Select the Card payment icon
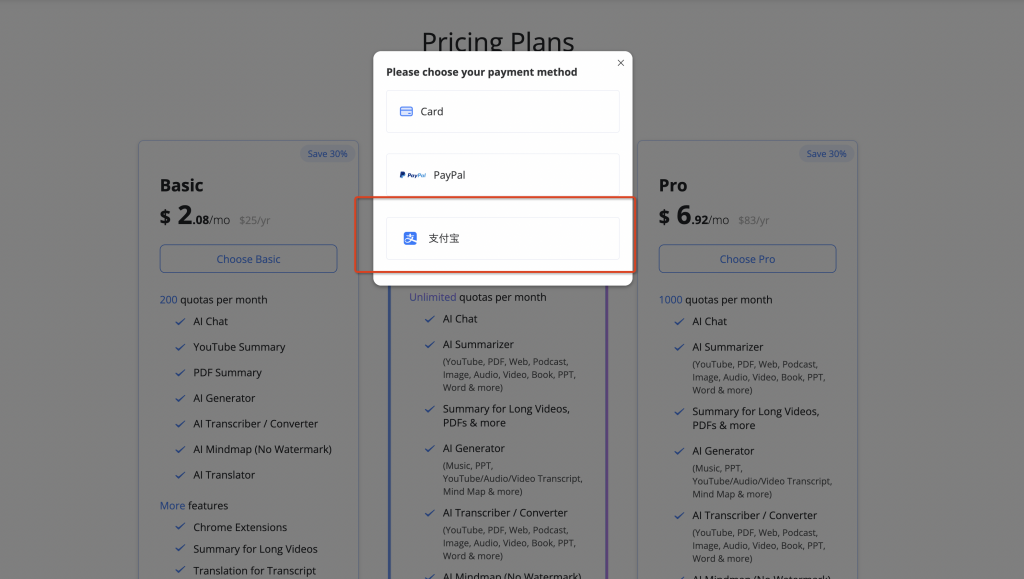This screenshot has height=579, width=1024. pos(406,112)
